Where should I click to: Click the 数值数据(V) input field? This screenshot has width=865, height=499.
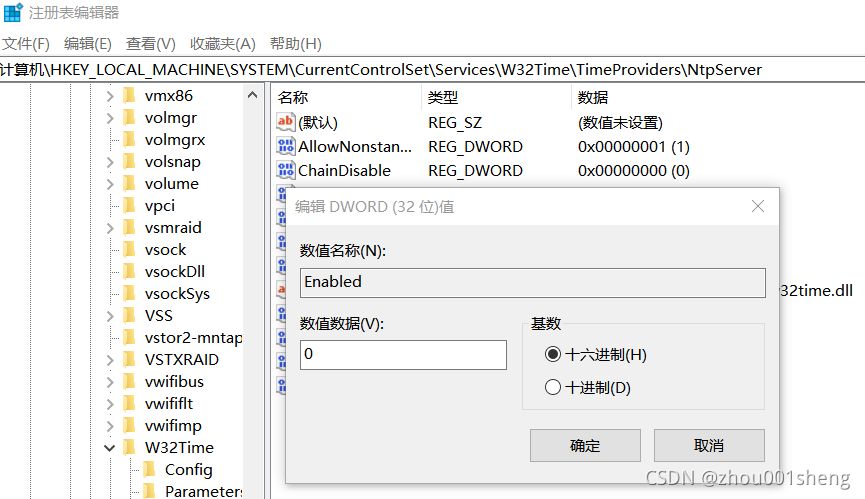tap(403, 355)
